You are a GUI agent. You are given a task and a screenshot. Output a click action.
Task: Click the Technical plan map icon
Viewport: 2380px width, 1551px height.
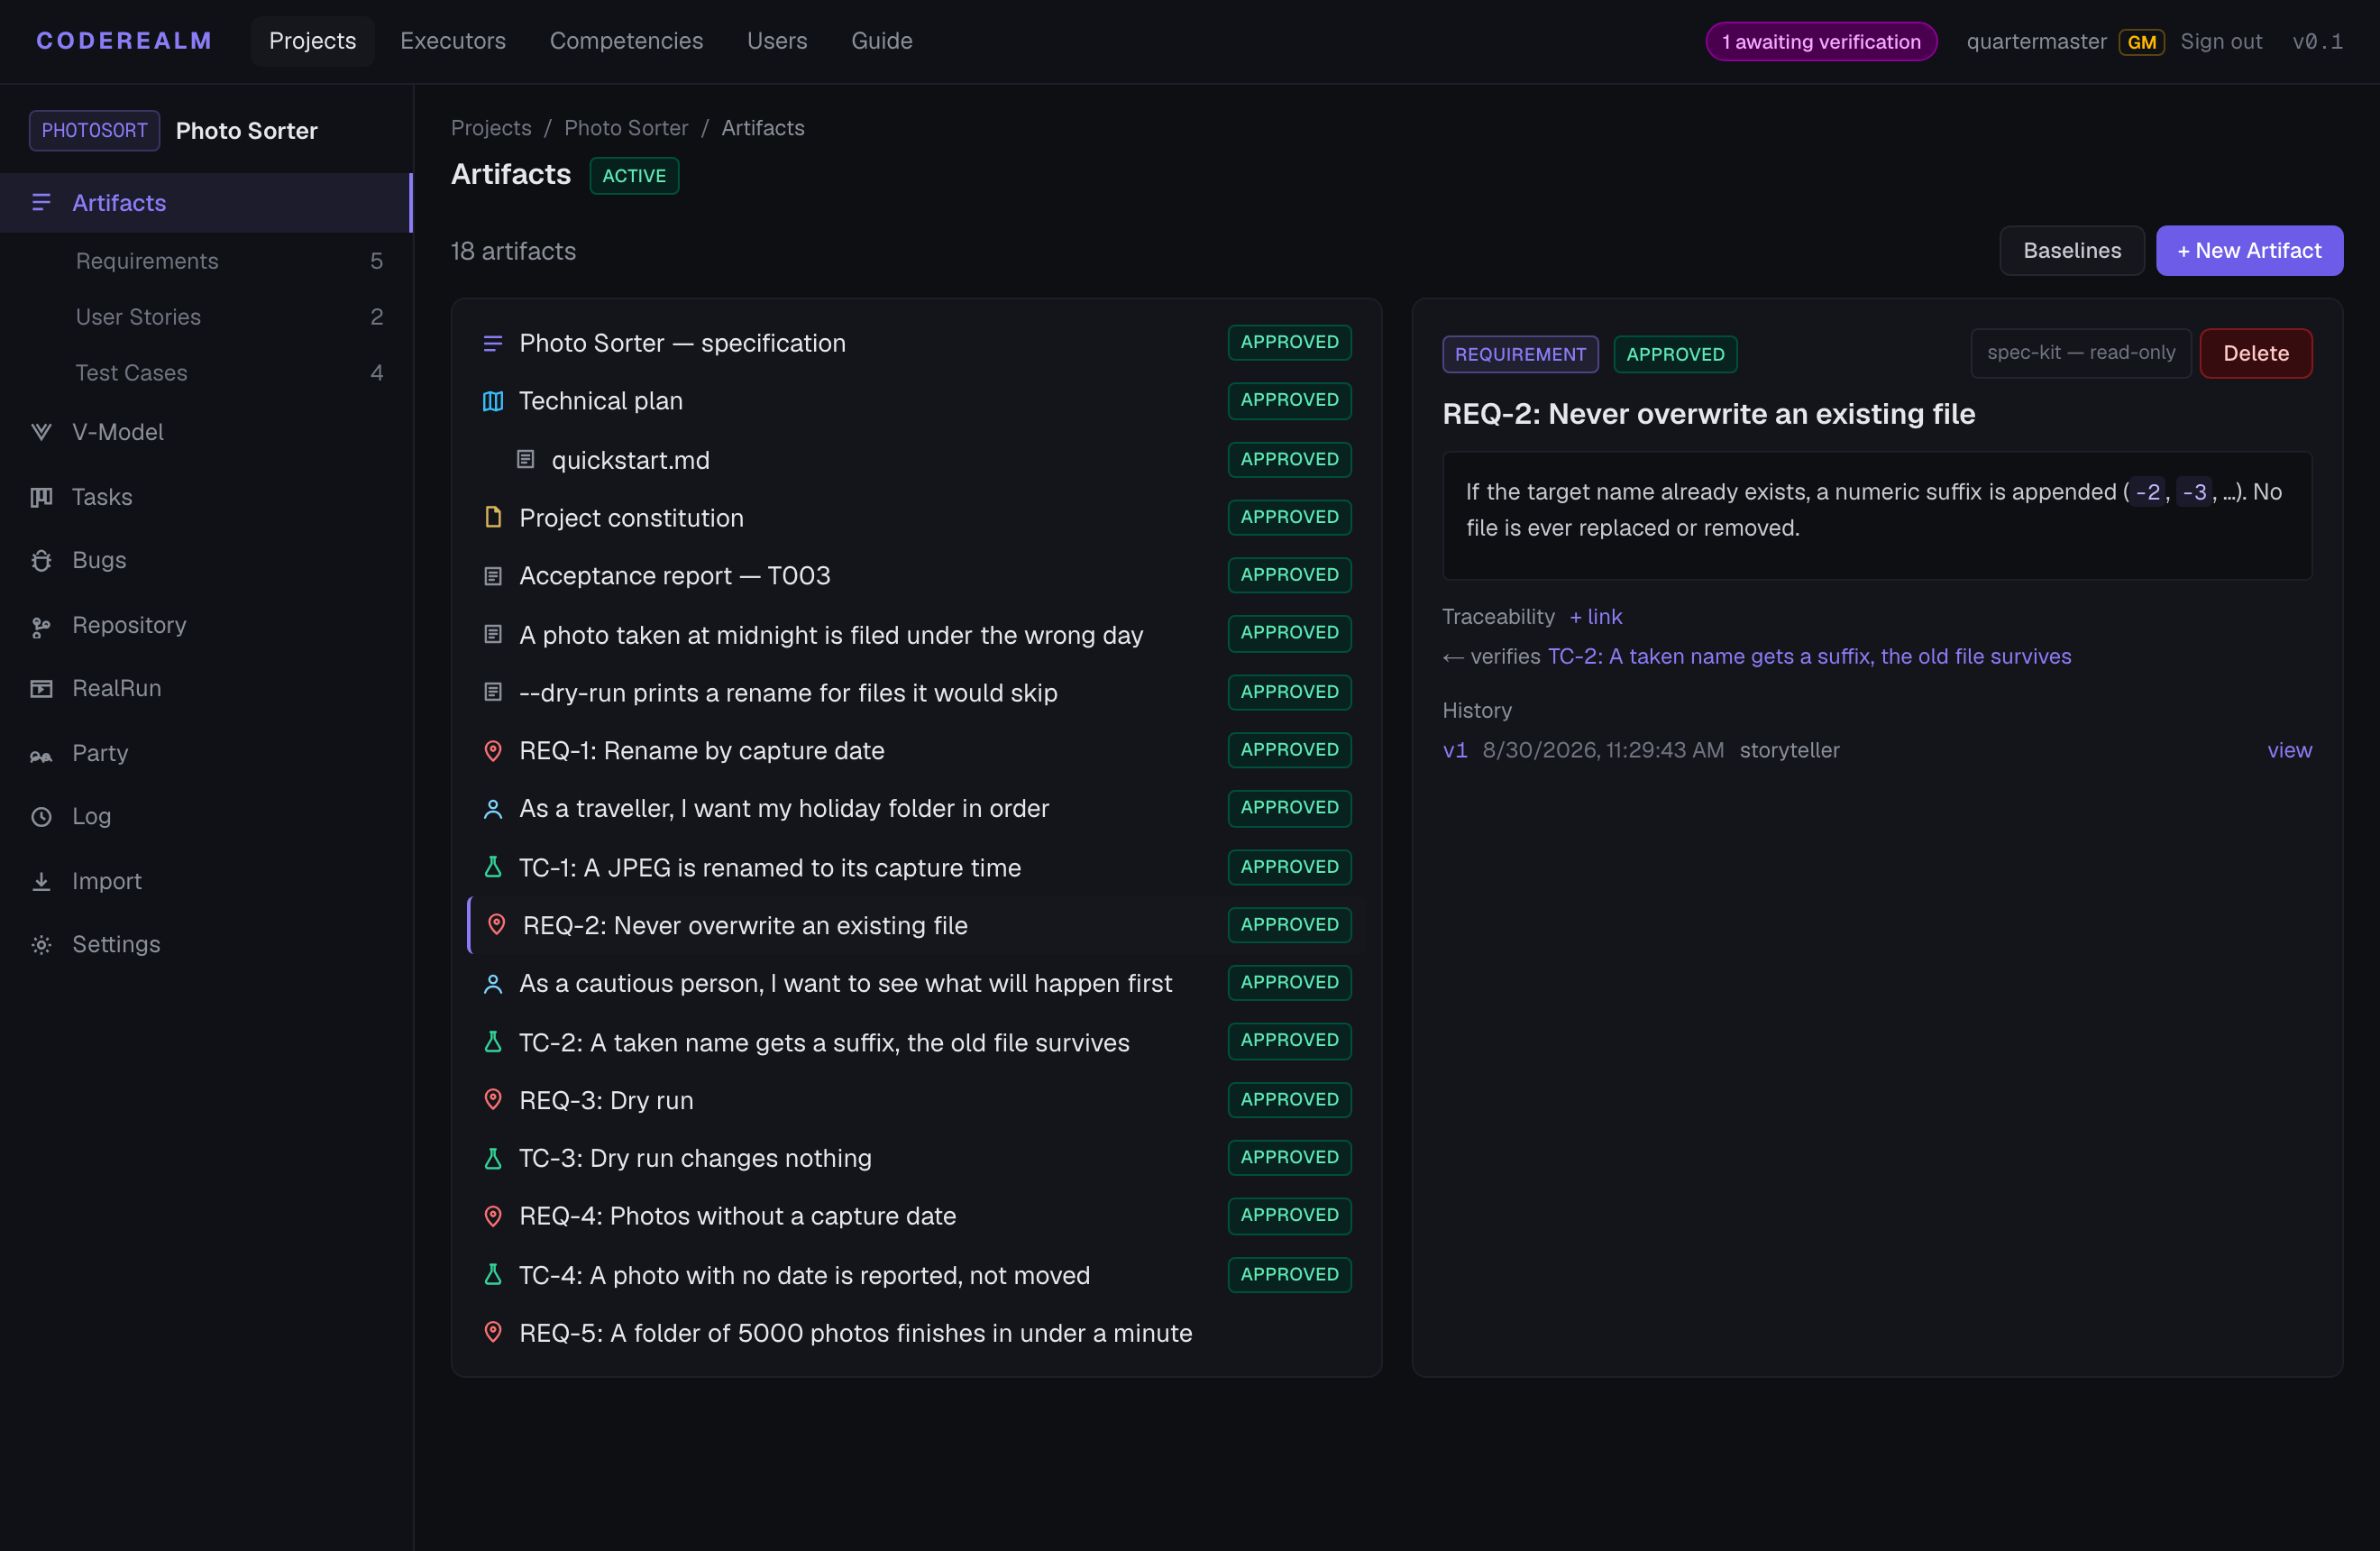493,401
